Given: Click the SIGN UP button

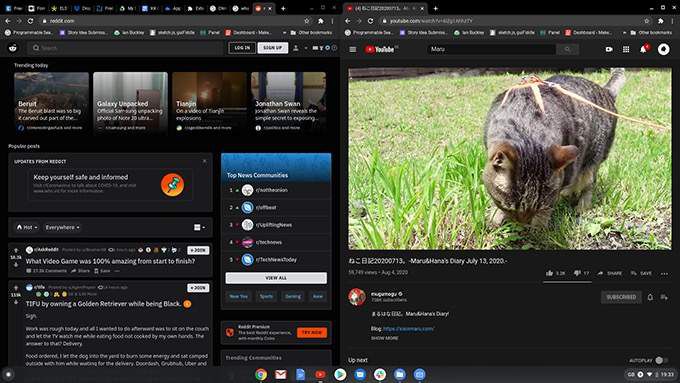Looking at the screenshot, I should [273, 48].
